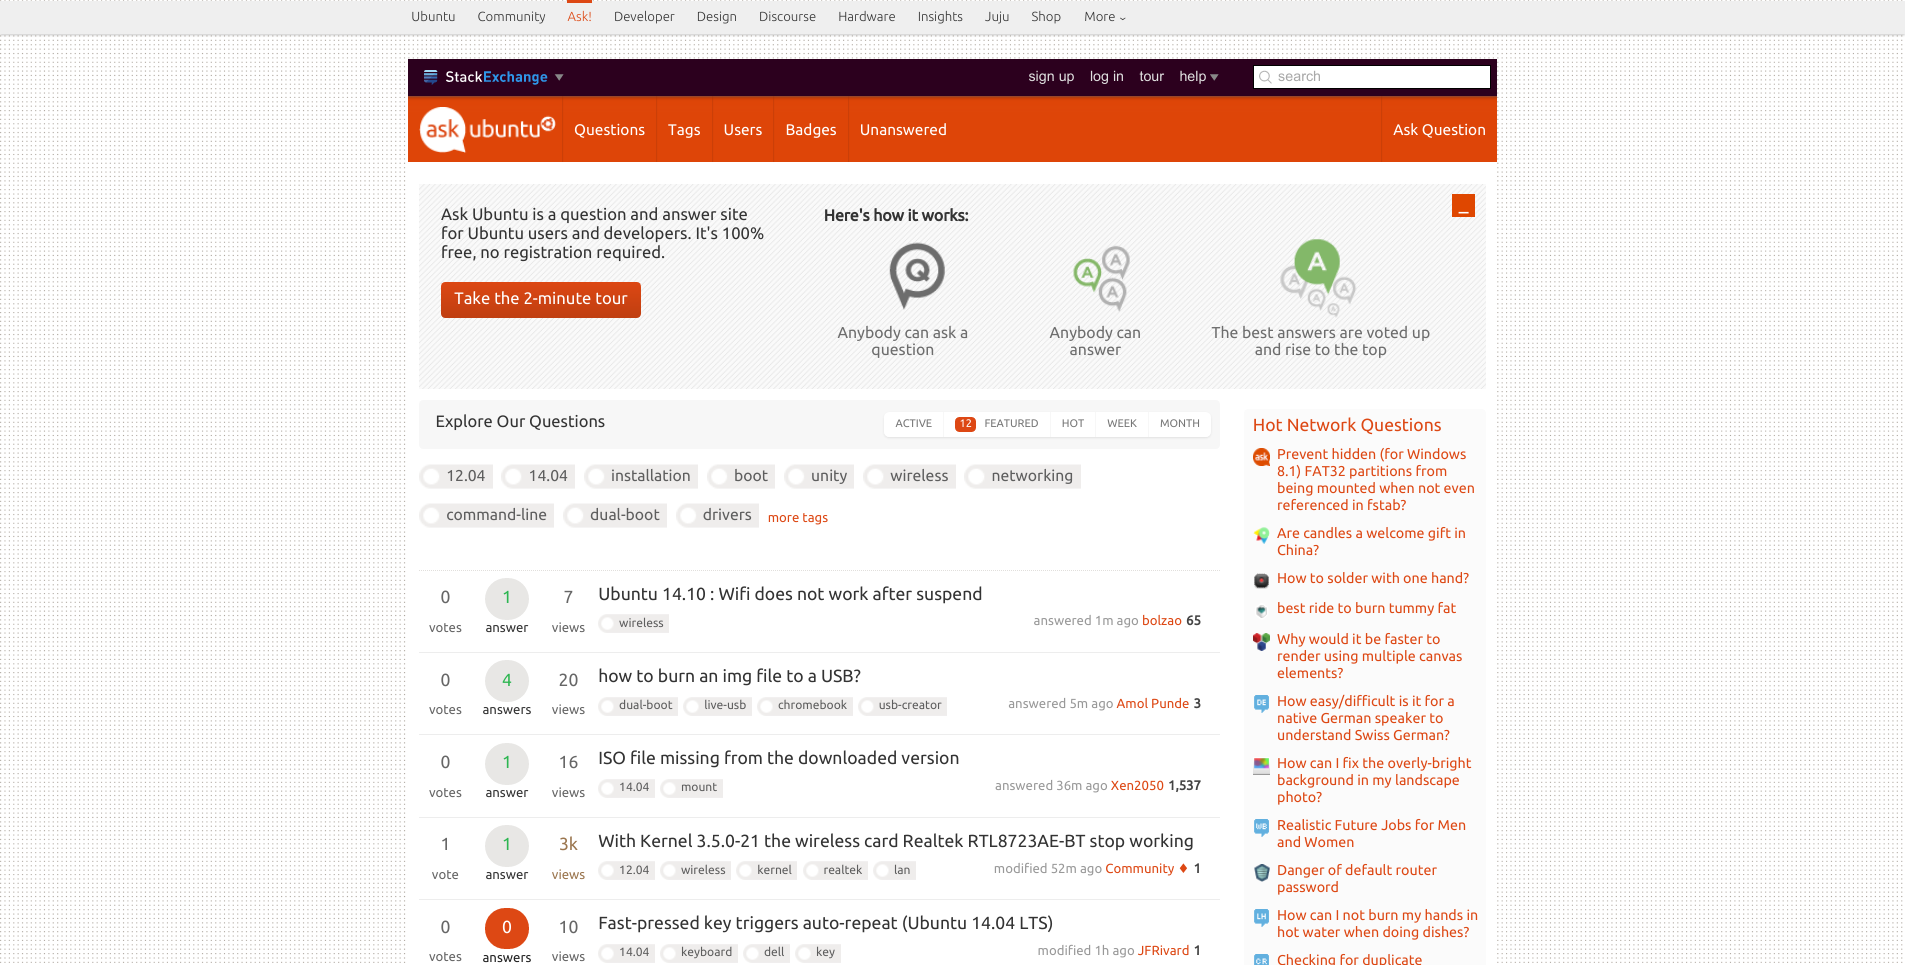The image size is (1905, 965).
Task: Click the chromebook tag
Action: [804, 706]
